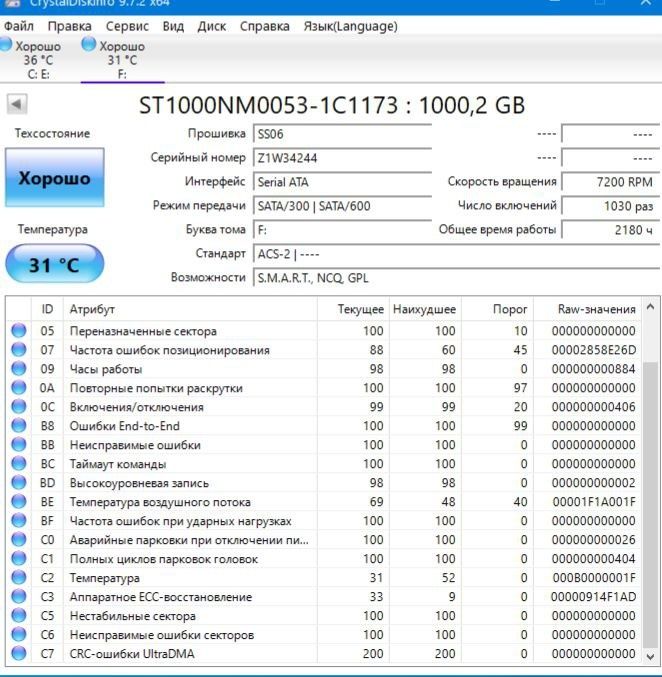Image resolution: width=662 pixels, height=677 pixels.
Task: Open the Диск menu
Action: click(x=212, y=26)
